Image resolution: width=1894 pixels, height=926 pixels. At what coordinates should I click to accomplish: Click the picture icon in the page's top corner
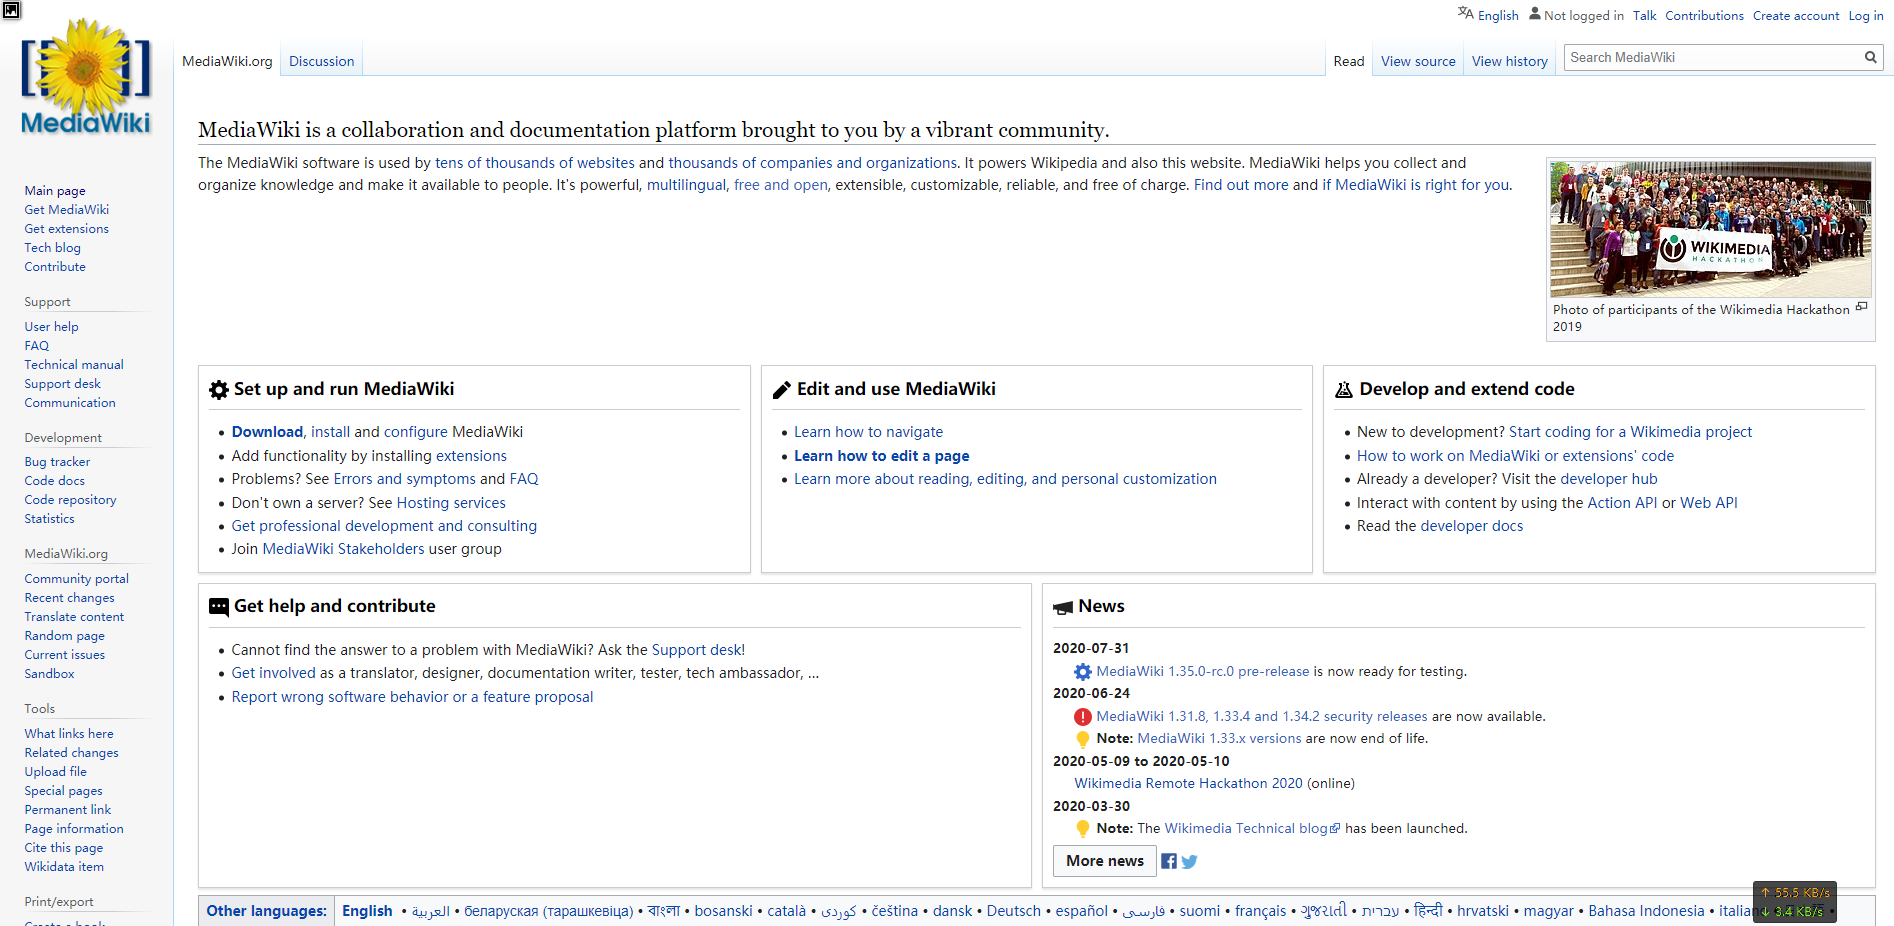click(x=11, y=10)
